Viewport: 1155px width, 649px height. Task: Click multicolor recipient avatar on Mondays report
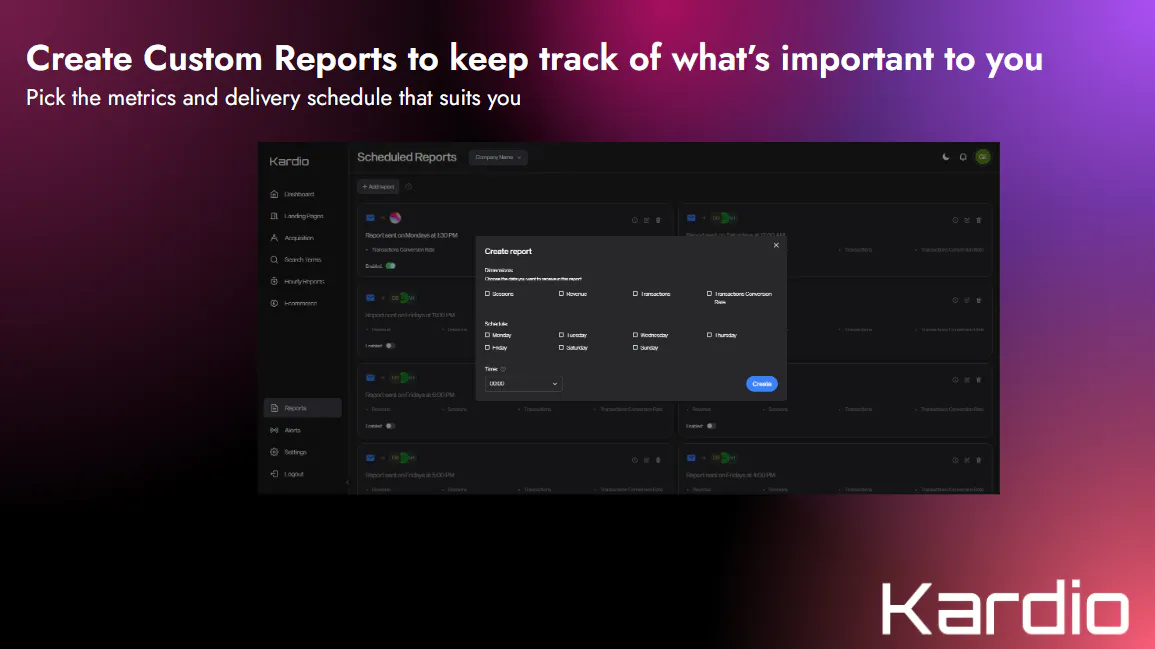pos(396,218)
